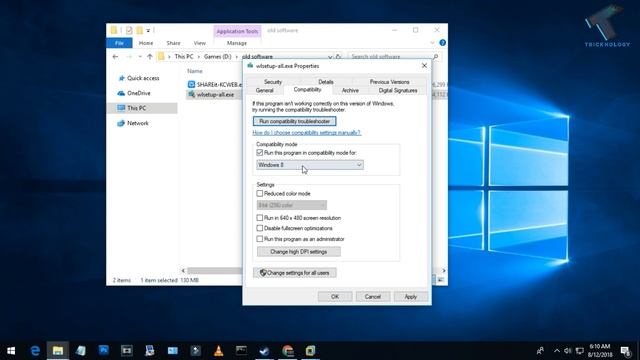640x360 pixels.
Task: Open Microsoft Edge from taskbar
Action: [35, 351]
